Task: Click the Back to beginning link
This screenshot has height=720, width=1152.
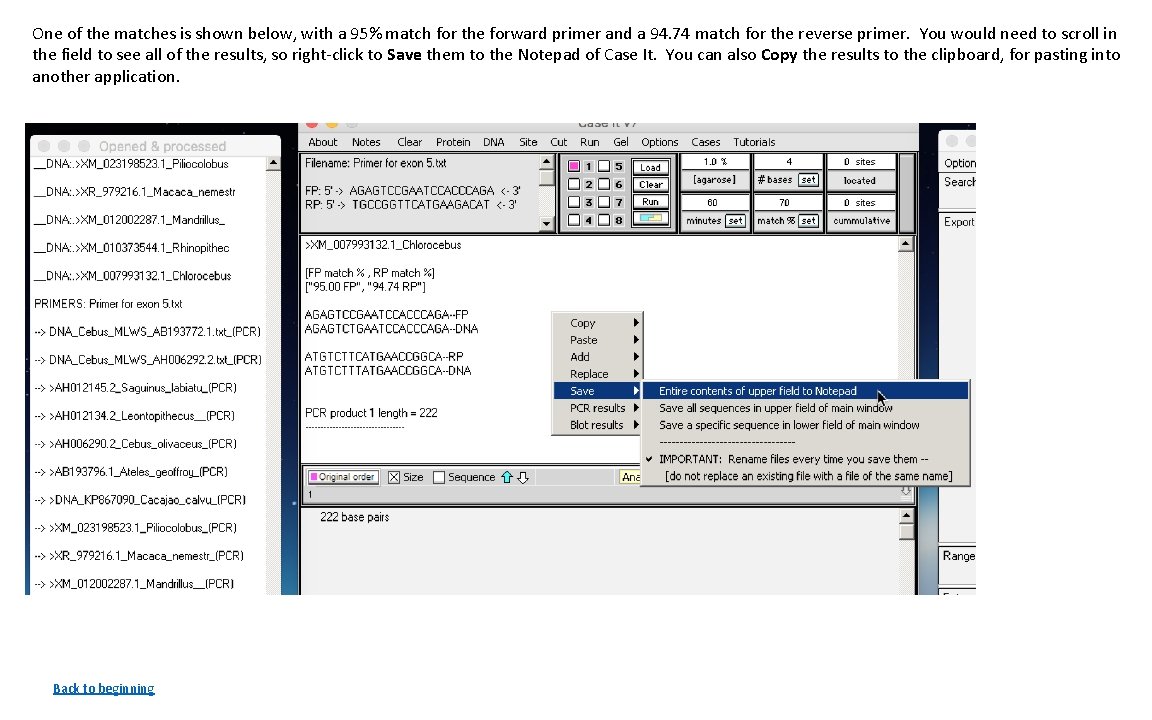Action: (104, 688)
